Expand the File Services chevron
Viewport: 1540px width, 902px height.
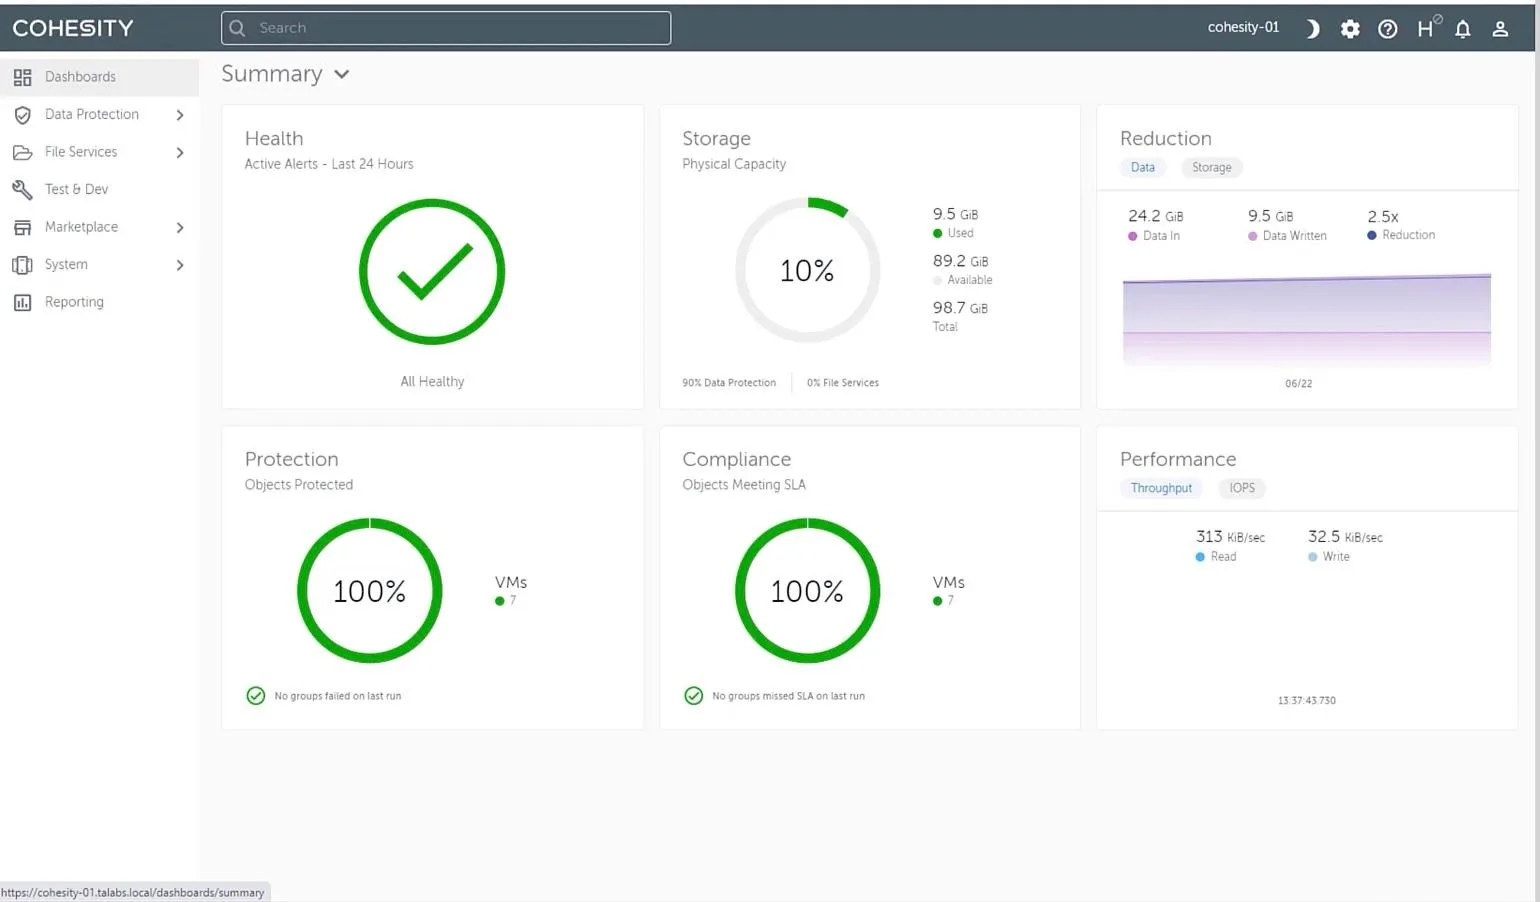[x=180, y=153]
